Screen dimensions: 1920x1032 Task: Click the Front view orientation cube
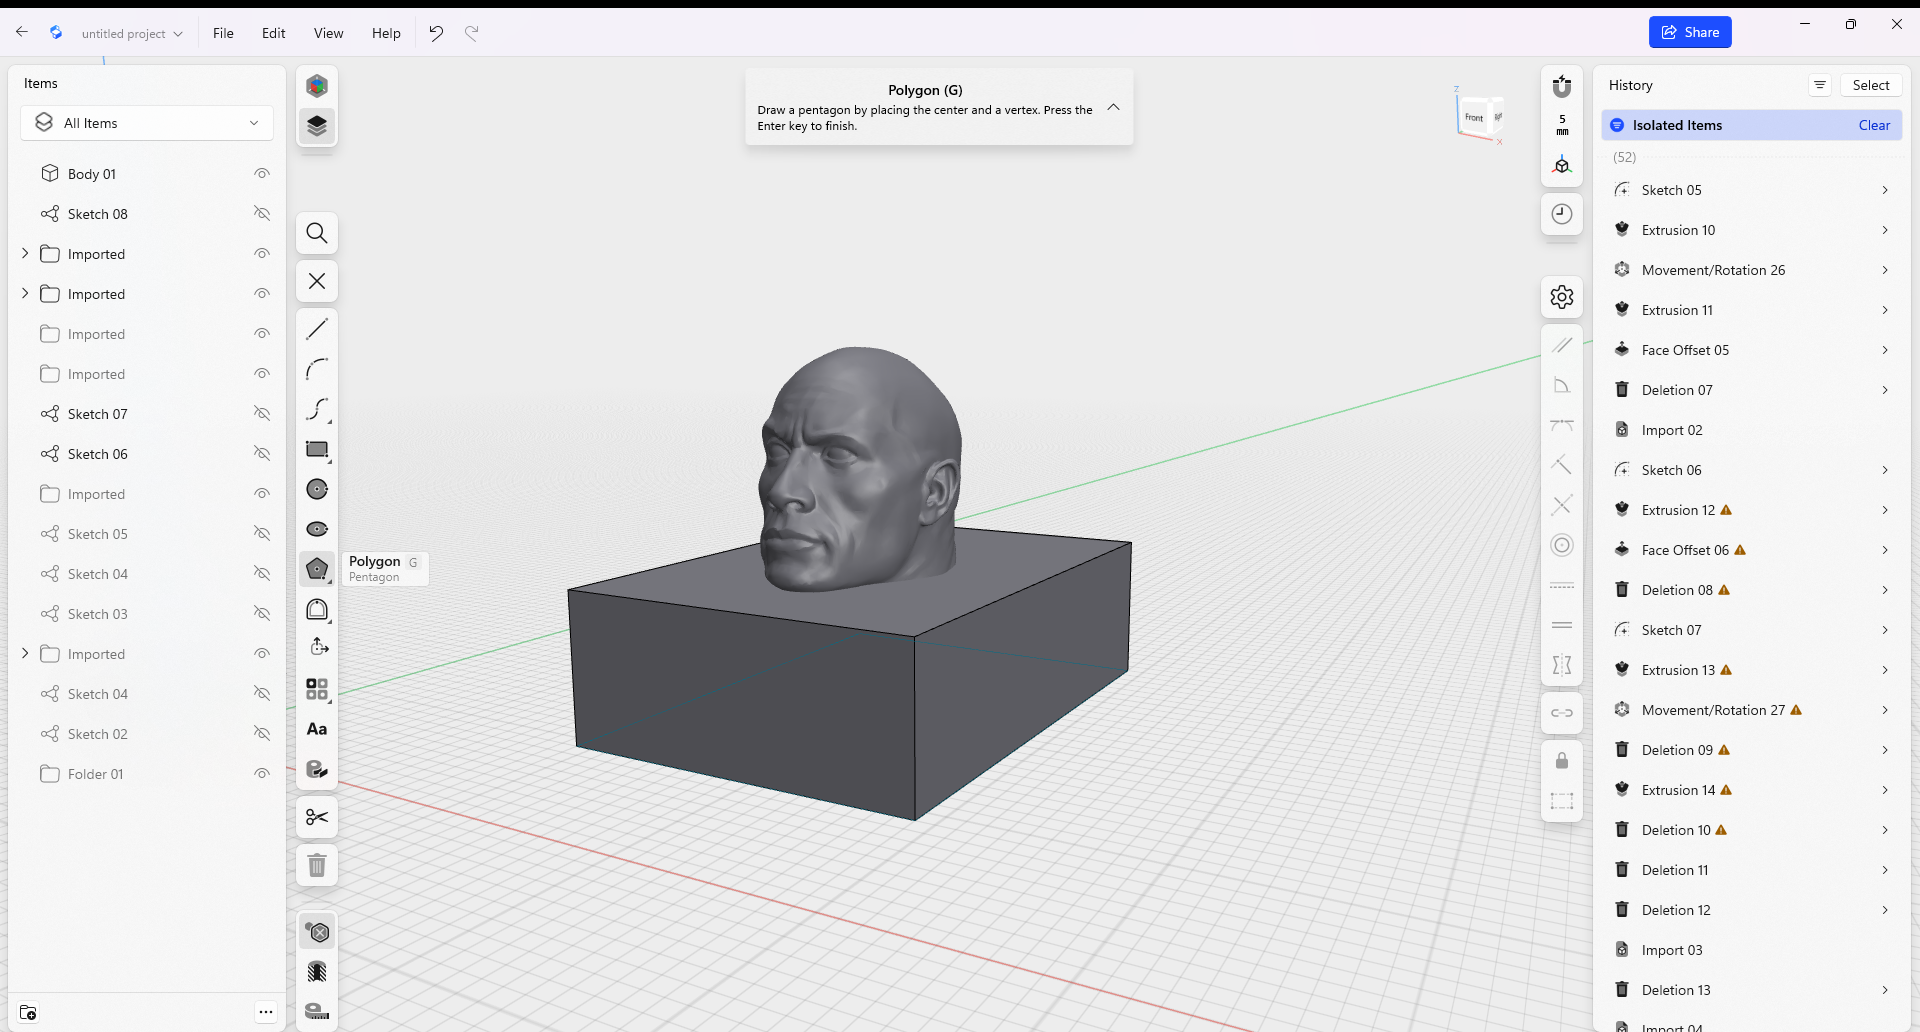point(1476,118)
